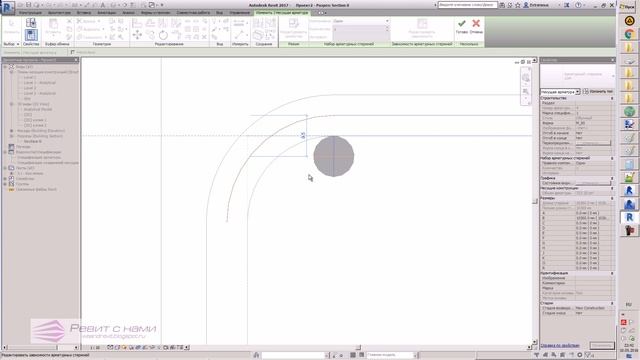Collapse the Phasing section in Properties

(612, 303)
